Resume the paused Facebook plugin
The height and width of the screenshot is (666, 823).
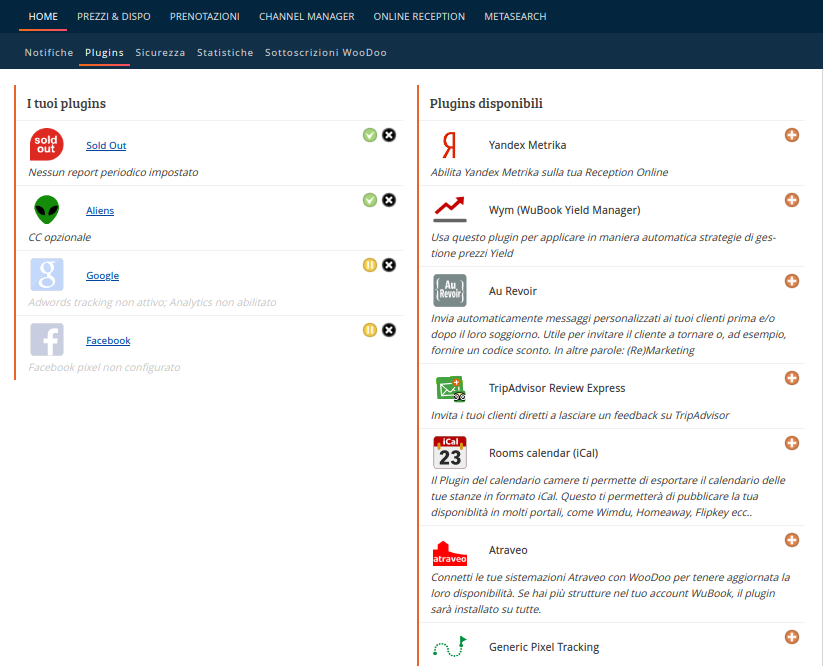tap(370, 330)
